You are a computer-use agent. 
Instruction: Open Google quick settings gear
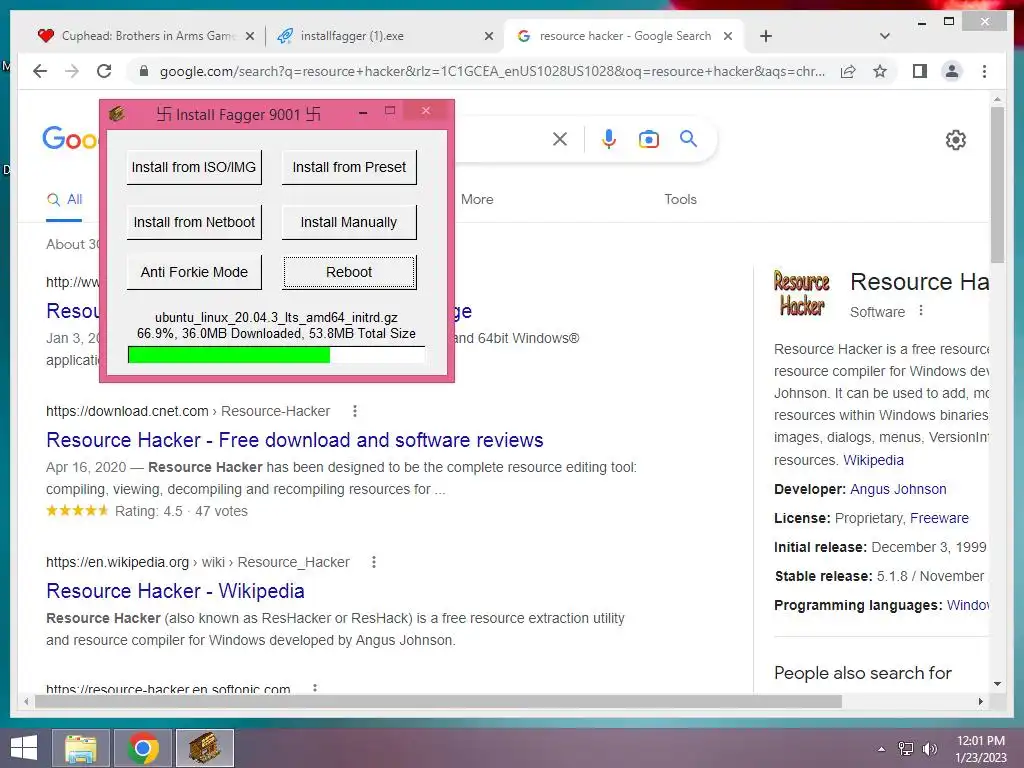(955, 139)
